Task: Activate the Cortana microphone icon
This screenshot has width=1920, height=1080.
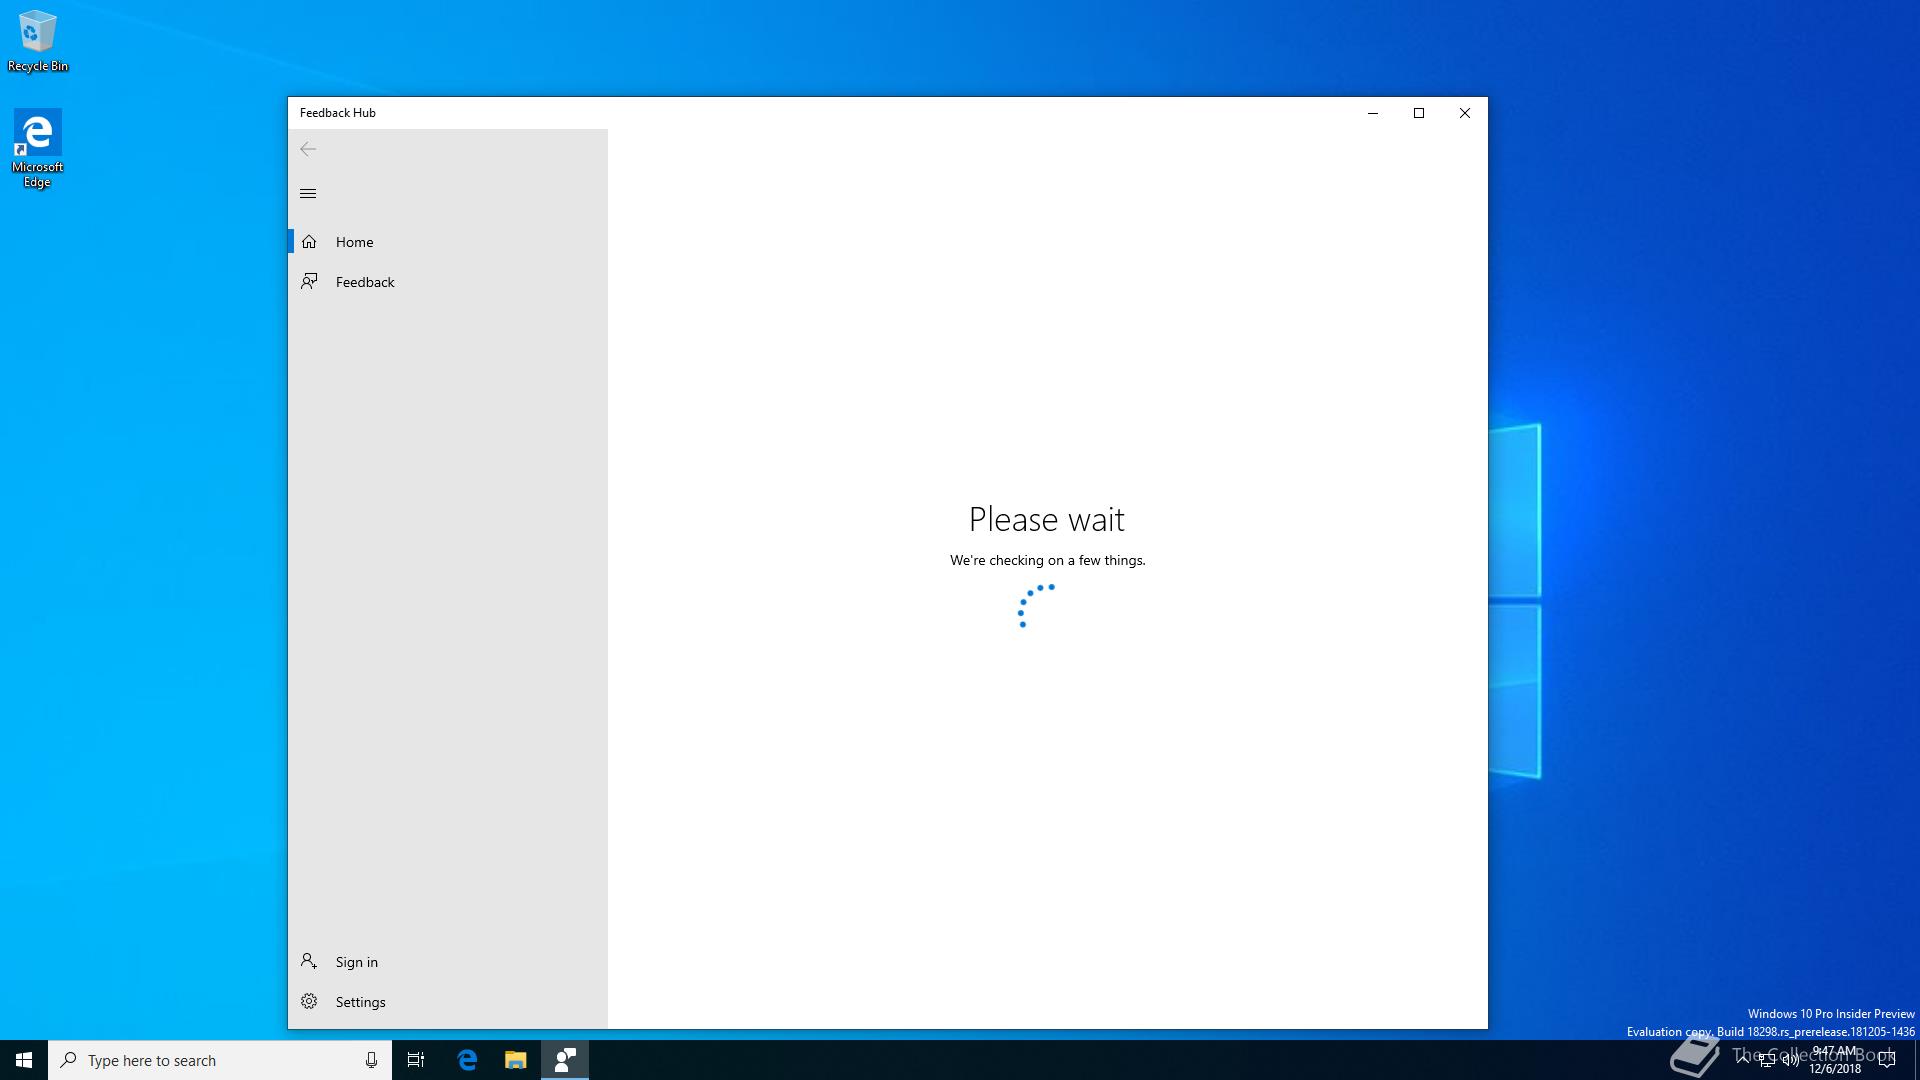Action: pos(371,1060)
